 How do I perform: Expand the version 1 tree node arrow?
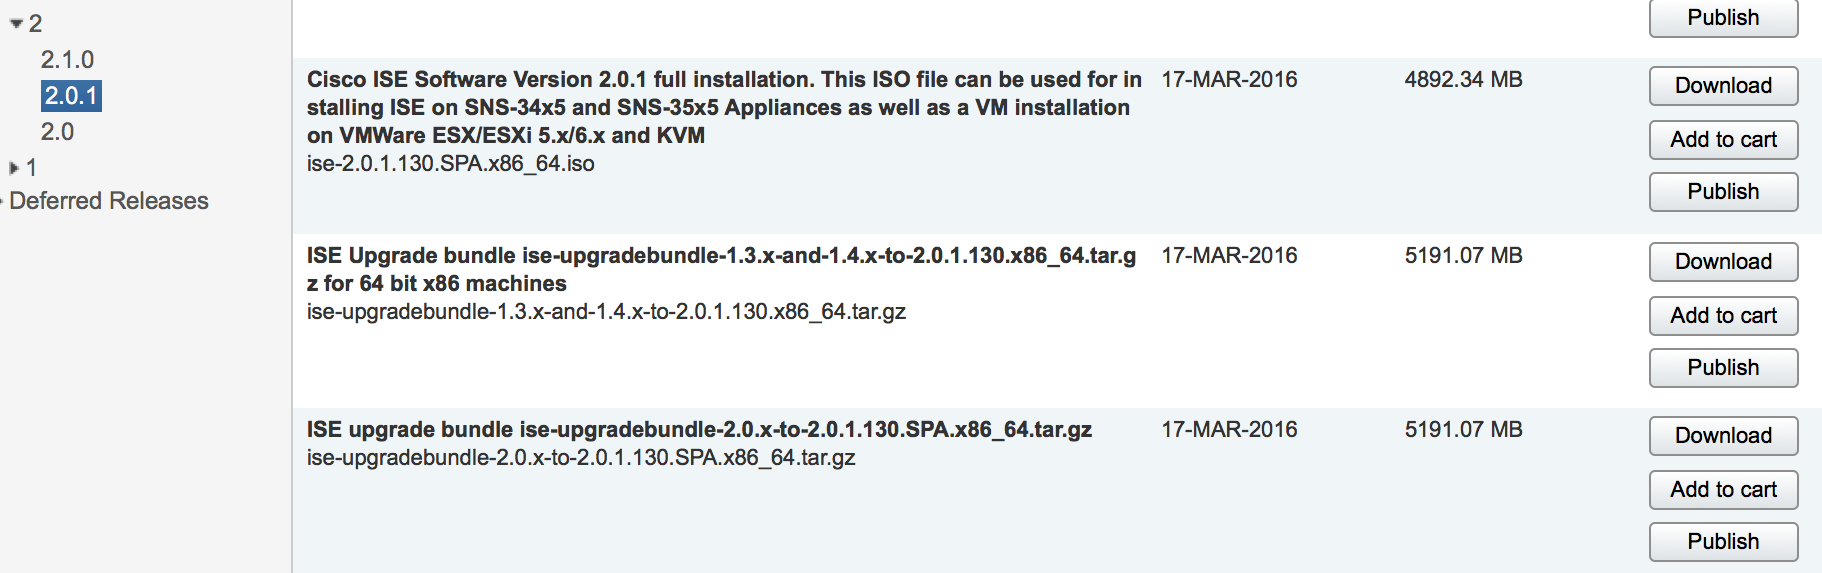click(14, 168)
